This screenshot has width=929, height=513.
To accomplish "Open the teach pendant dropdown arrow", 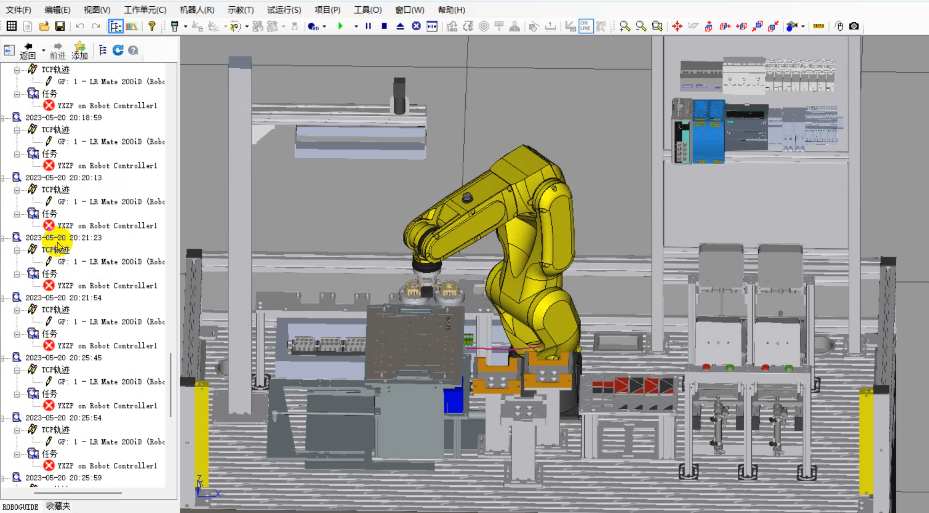I will coord(185,27).
